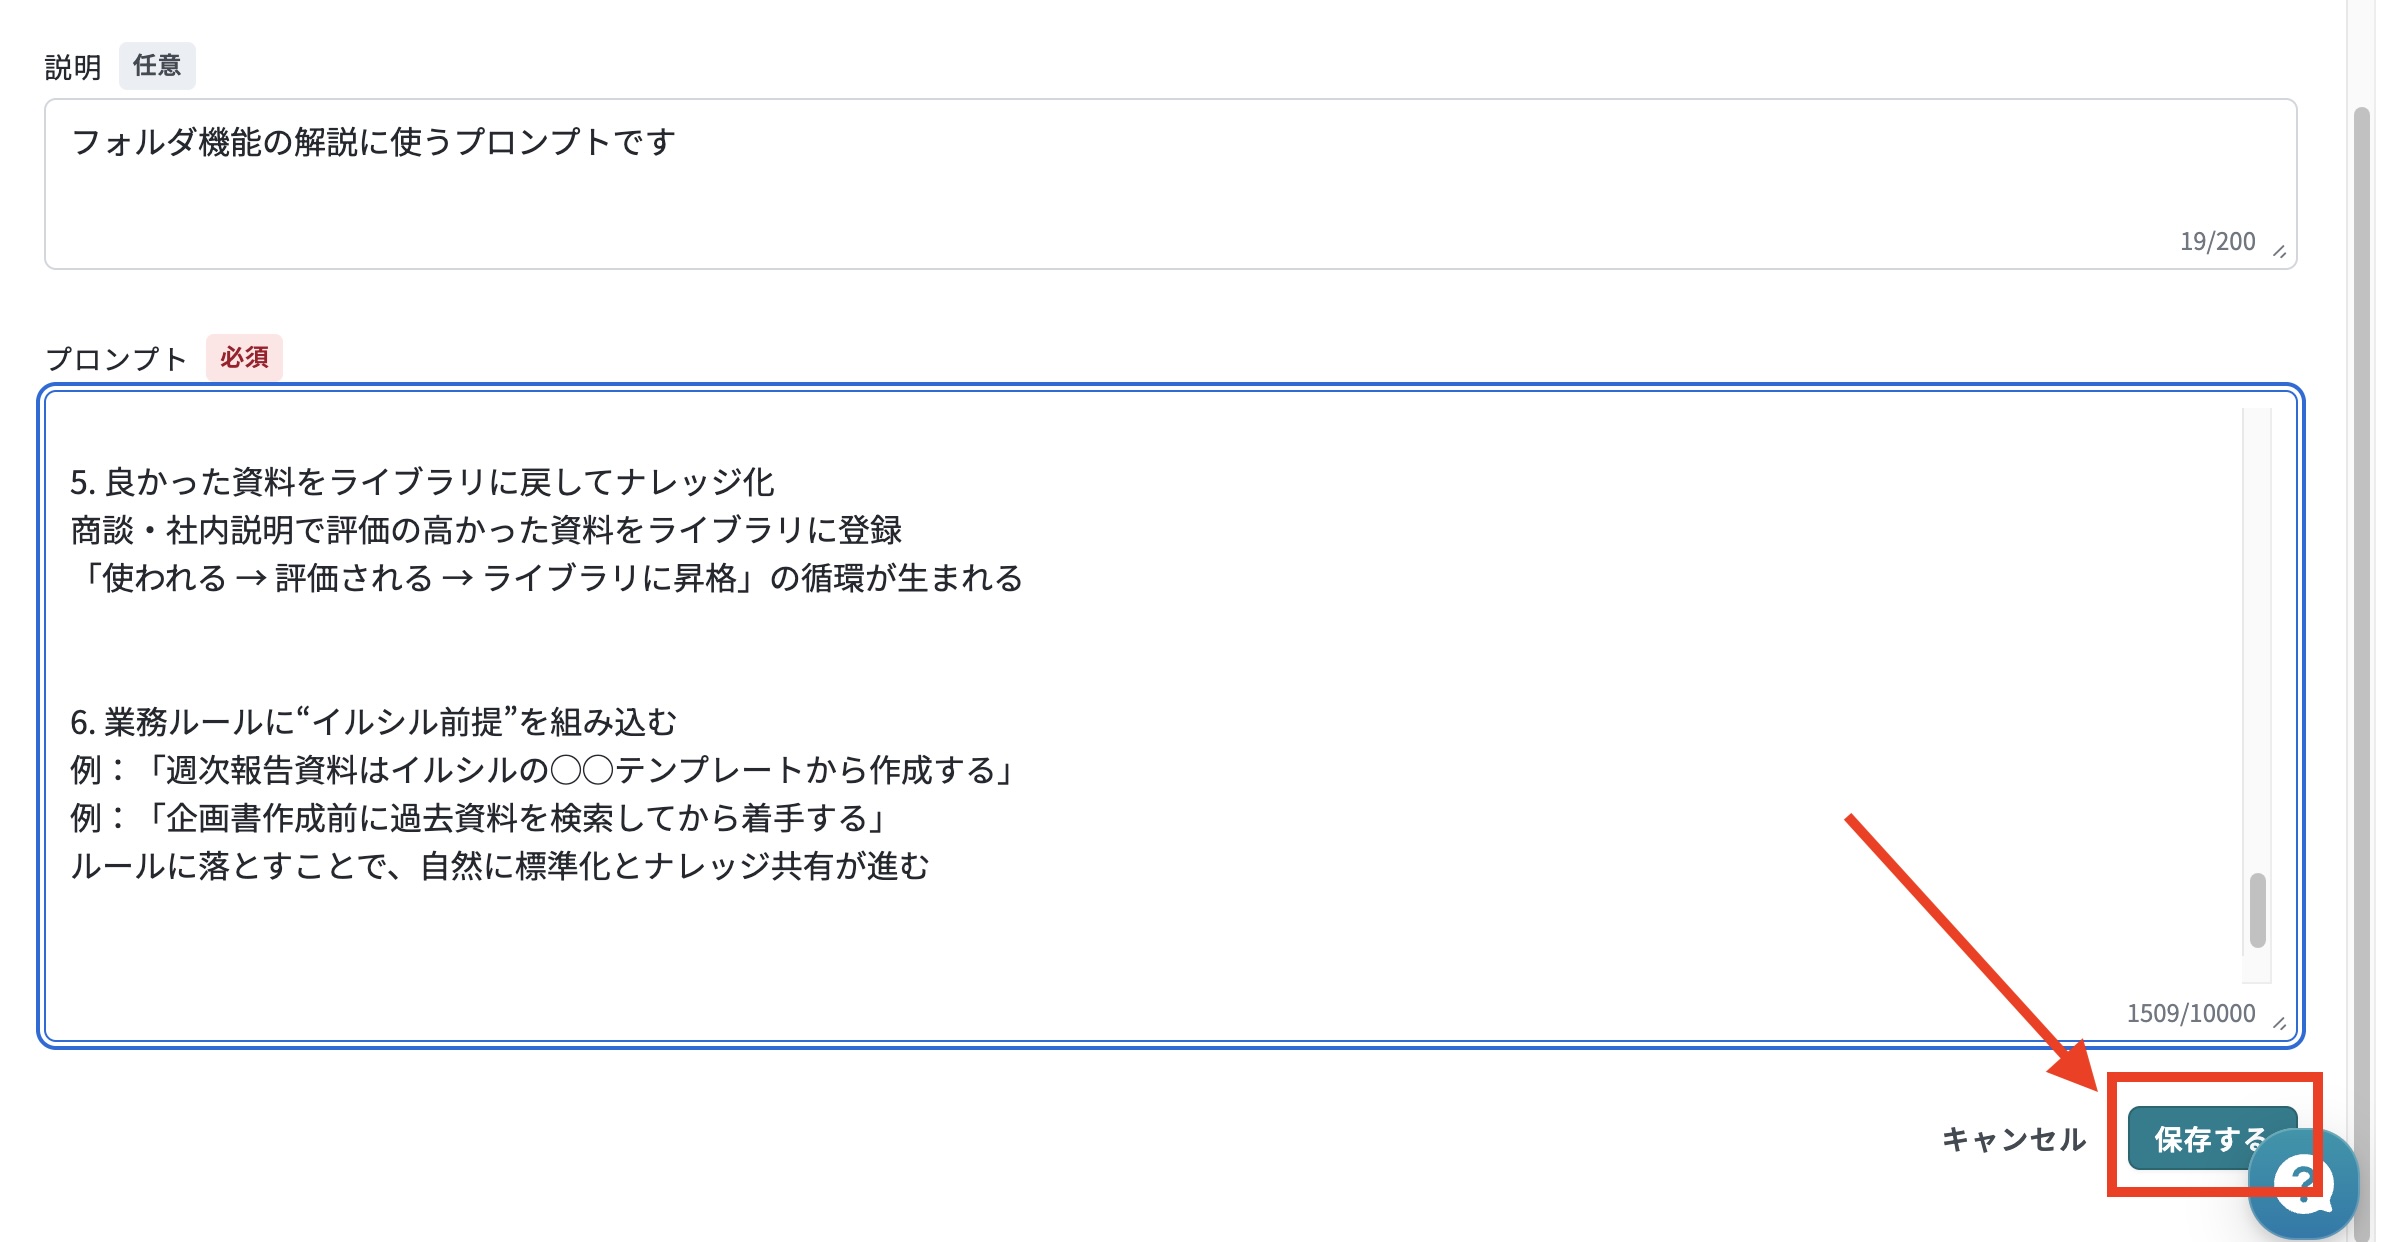Click the 19/200 character counter

pos(2217,241)
